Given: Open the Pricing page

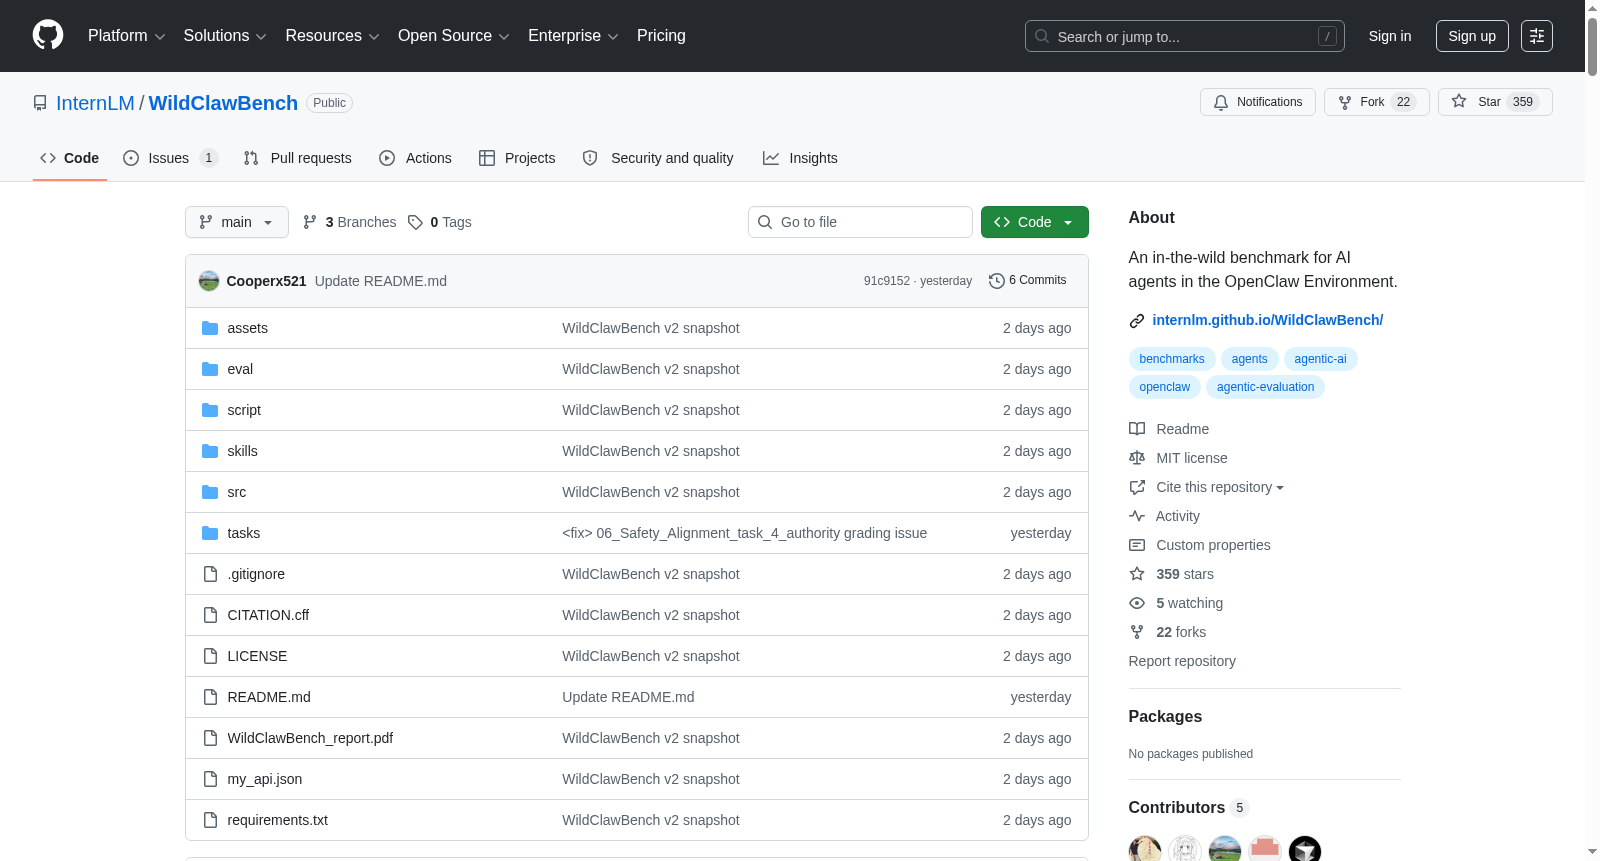Looking at the screenshot, I should [x=661, y=36].
